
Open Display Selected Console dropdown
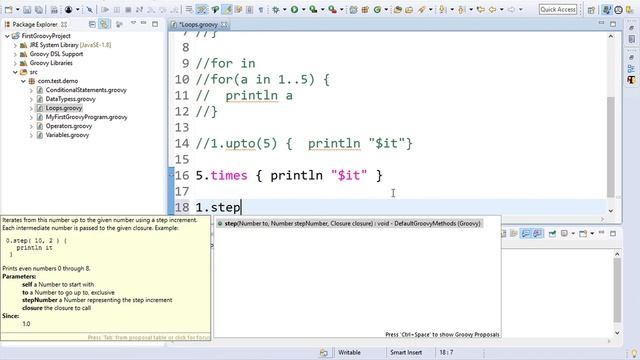click(x=573, y=233)
